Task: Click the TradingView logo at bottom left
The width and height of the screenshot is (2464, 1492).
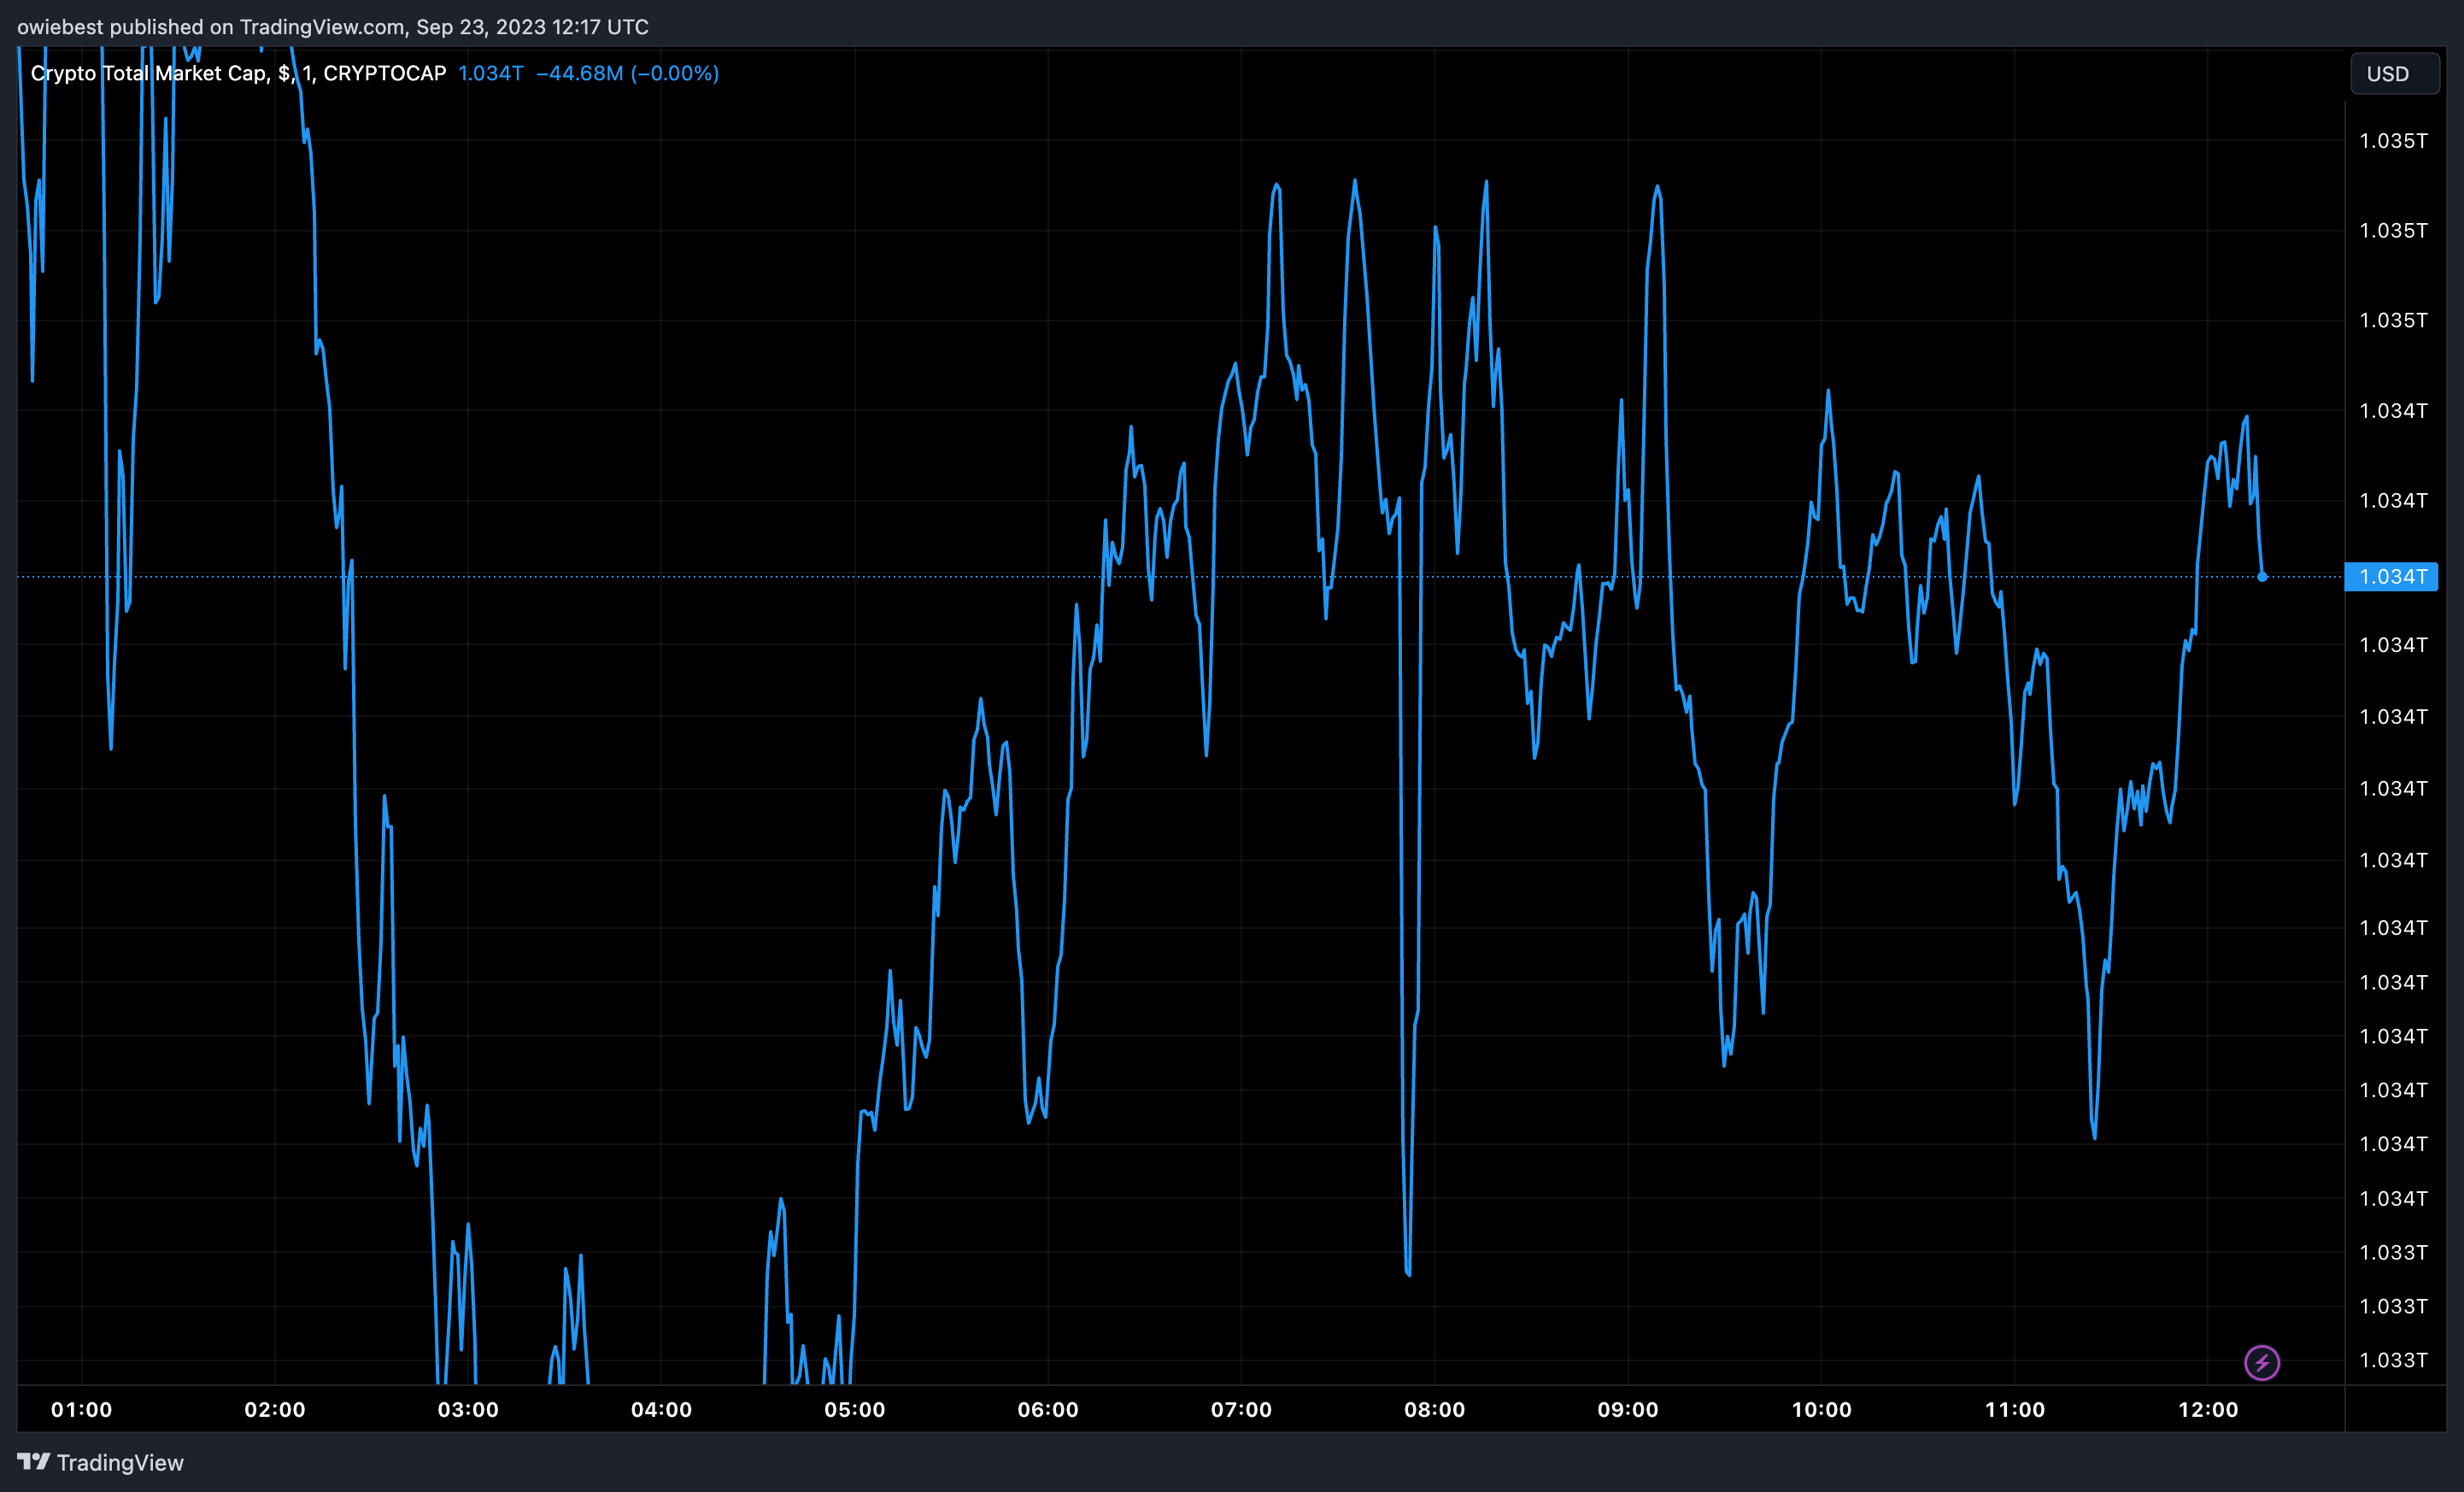Action: click(x=100, y=1462)
